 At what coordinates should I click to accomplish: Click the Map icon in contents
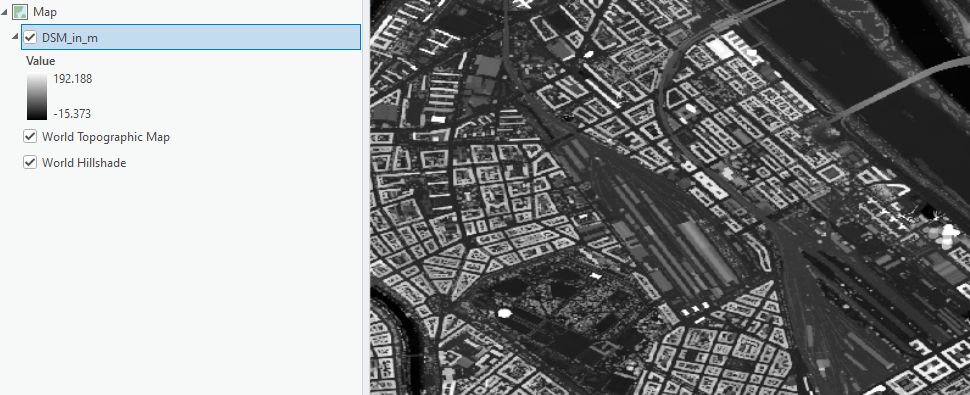point(20,12)
